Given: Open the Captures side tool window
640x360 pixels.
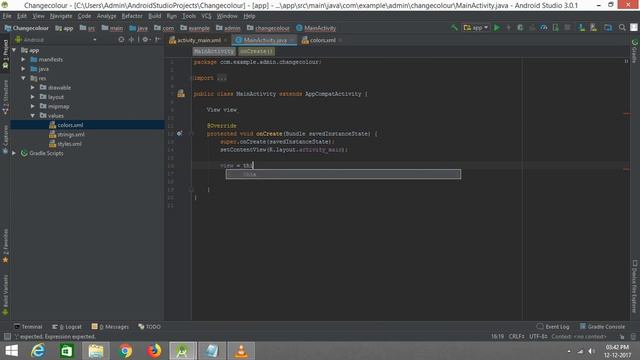Looking at the screenshot, I should point(5,140).
